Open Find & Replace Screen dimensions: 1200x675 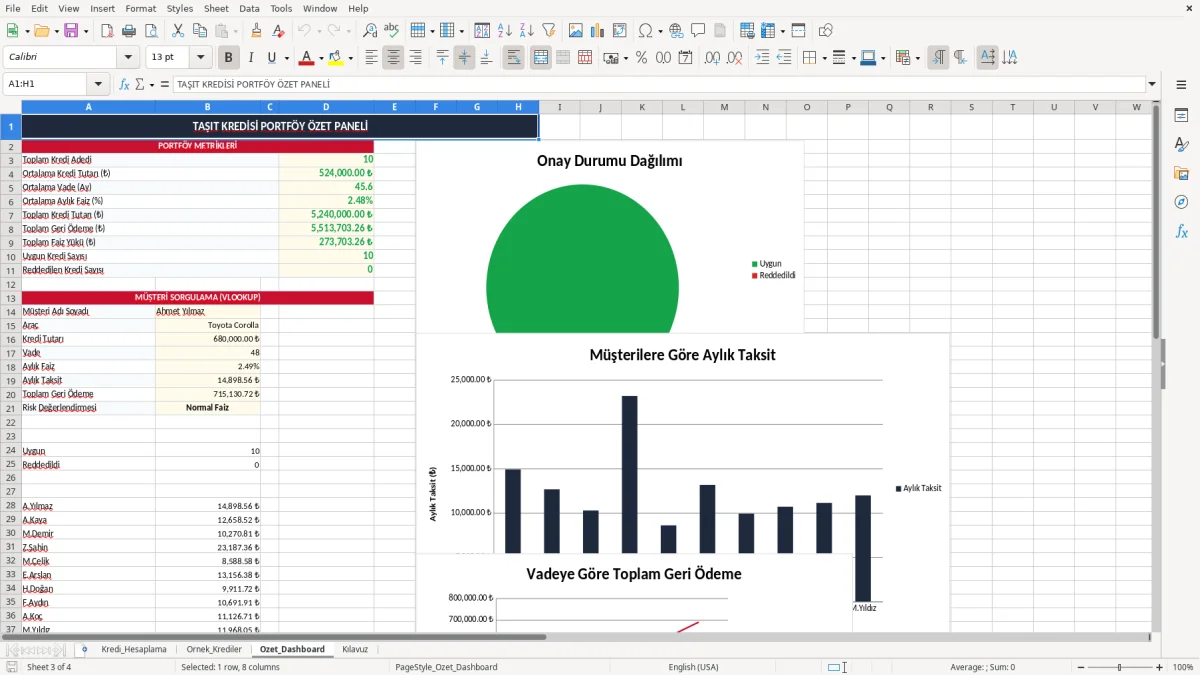pos(370,31)
